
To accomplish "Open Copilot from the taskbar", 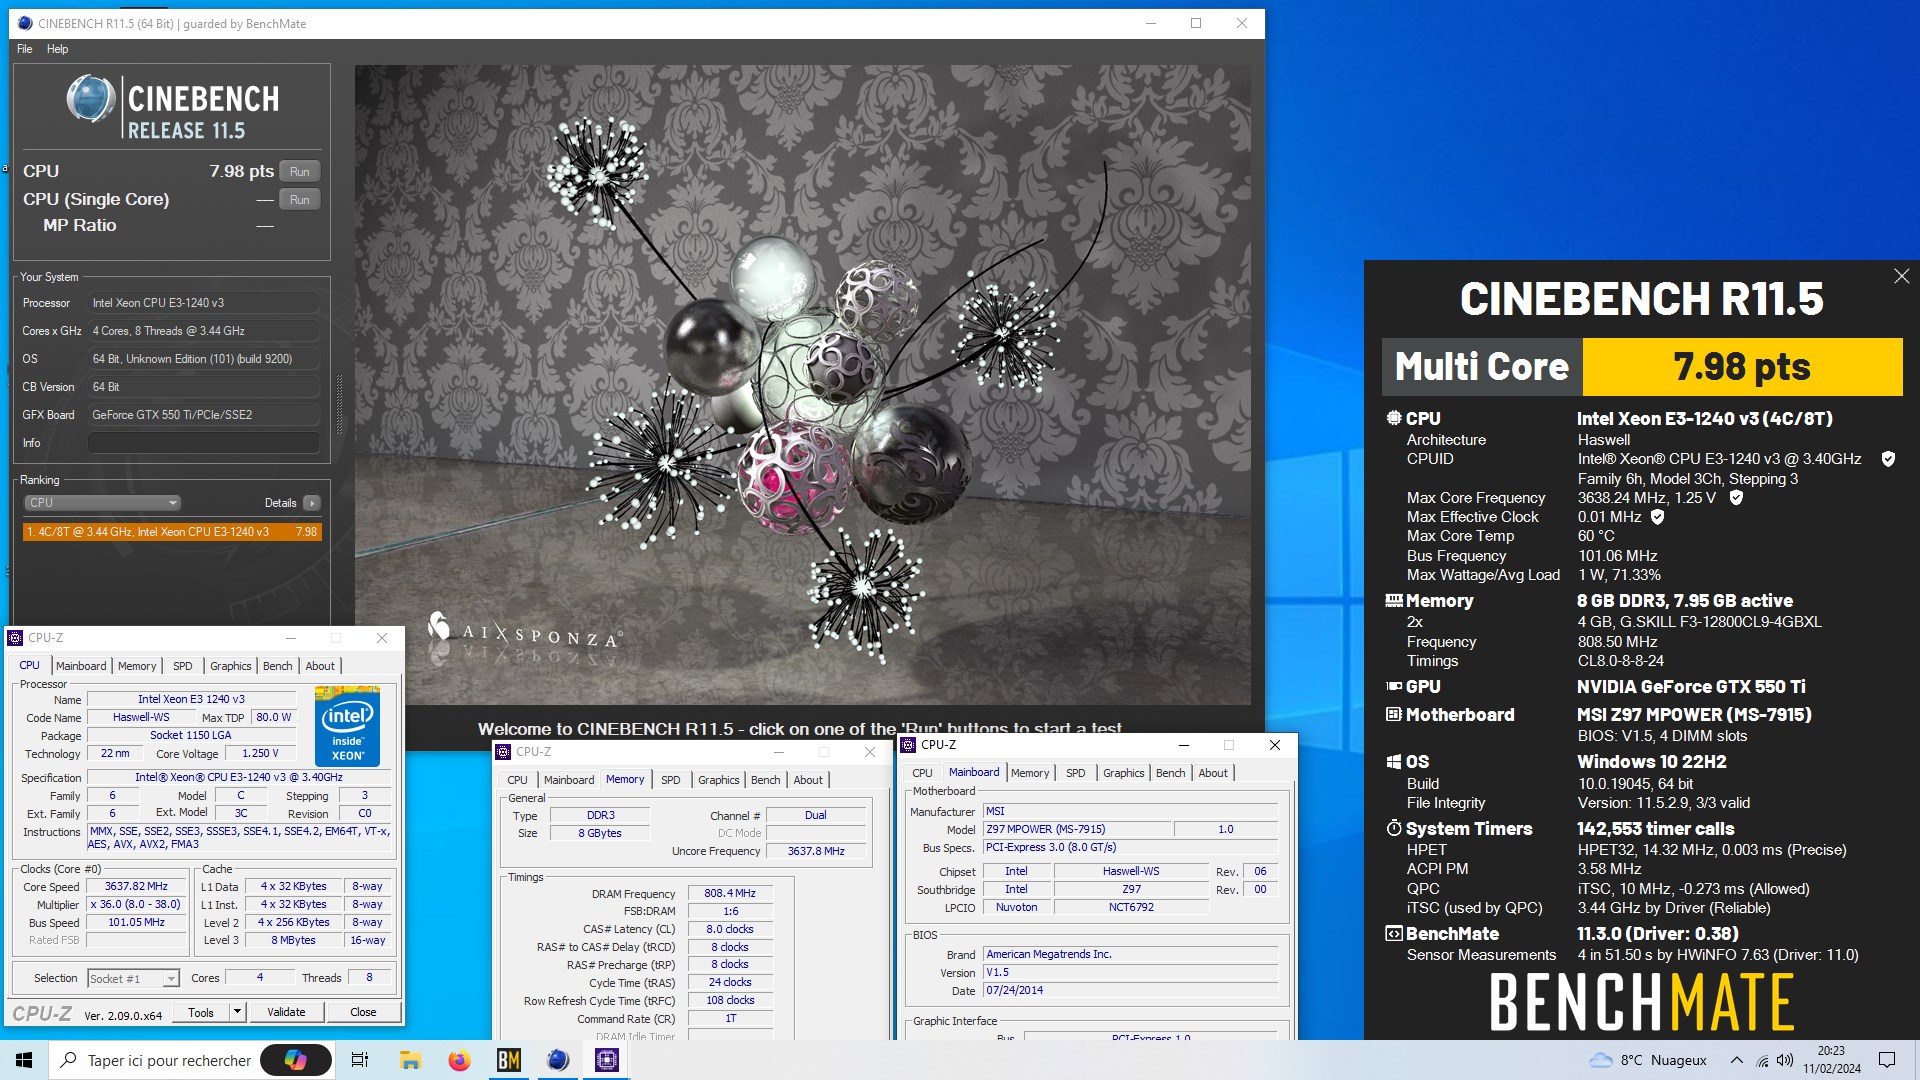I will (x=296, y=1060).
